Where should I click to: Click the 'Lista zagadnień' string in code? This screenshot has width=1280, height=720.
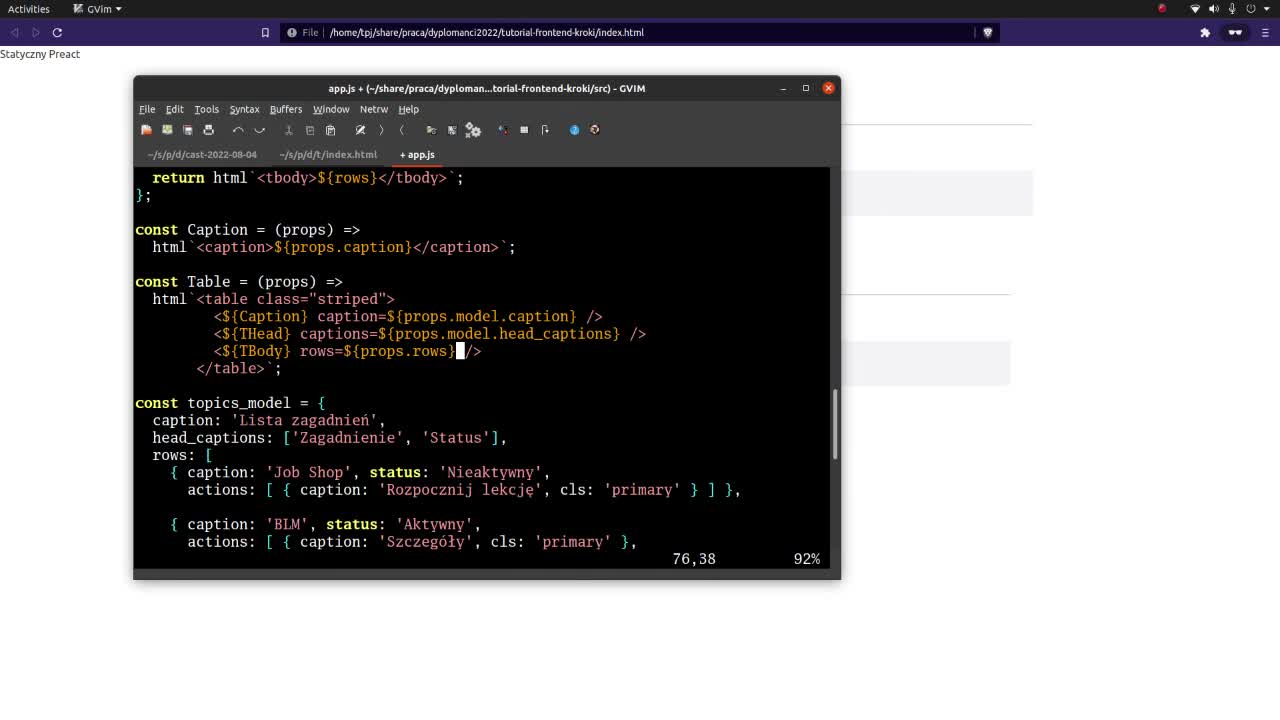pos(304,420)
